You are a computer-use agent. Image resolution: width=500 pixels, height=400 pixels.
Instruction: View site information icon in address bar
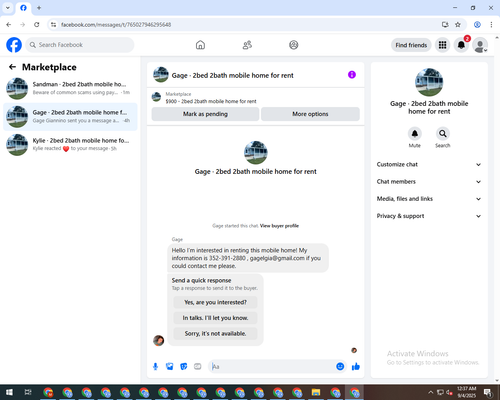(x=53, y=25)
